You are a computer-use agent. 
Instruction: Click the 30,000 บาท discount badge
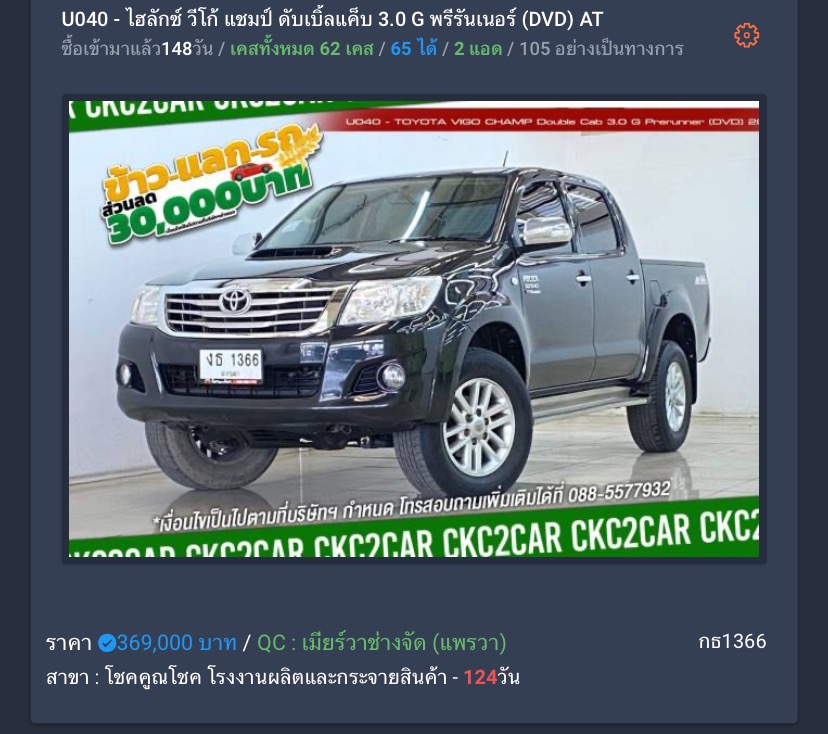coord(211,187)
